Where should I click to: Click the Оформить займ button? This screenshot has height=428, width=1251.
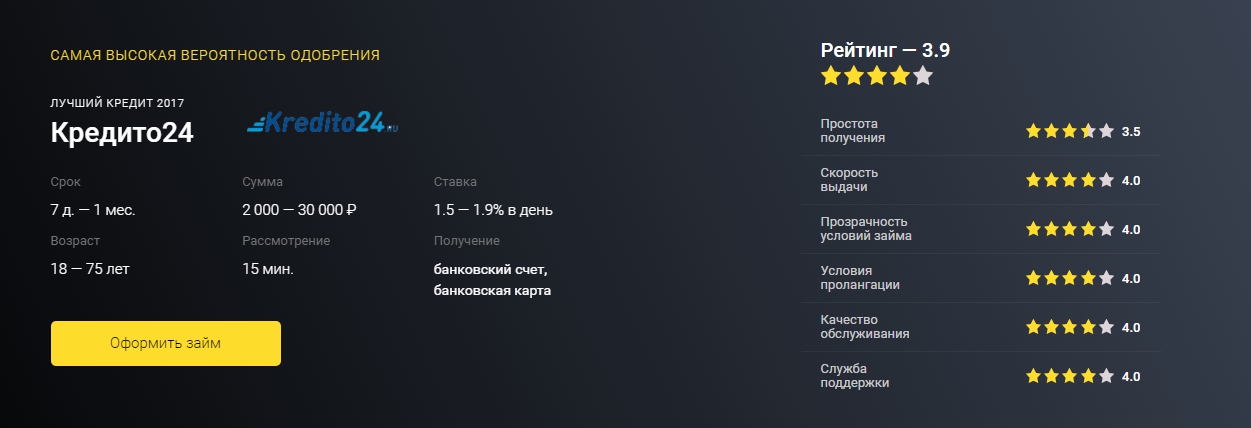pos(166,343)
